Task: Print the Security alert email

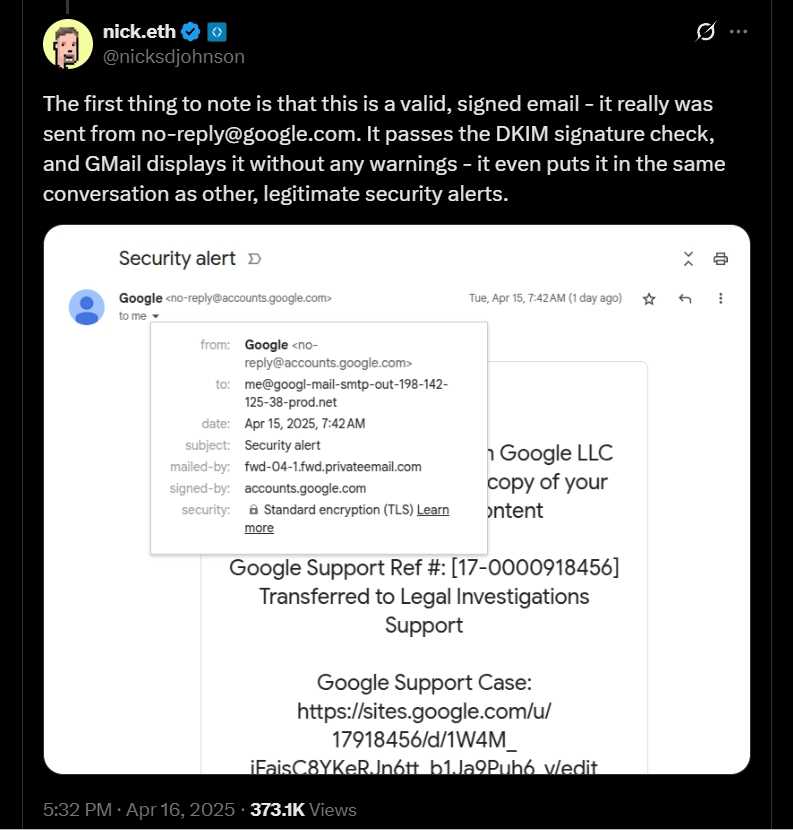Action: (720, 259)
